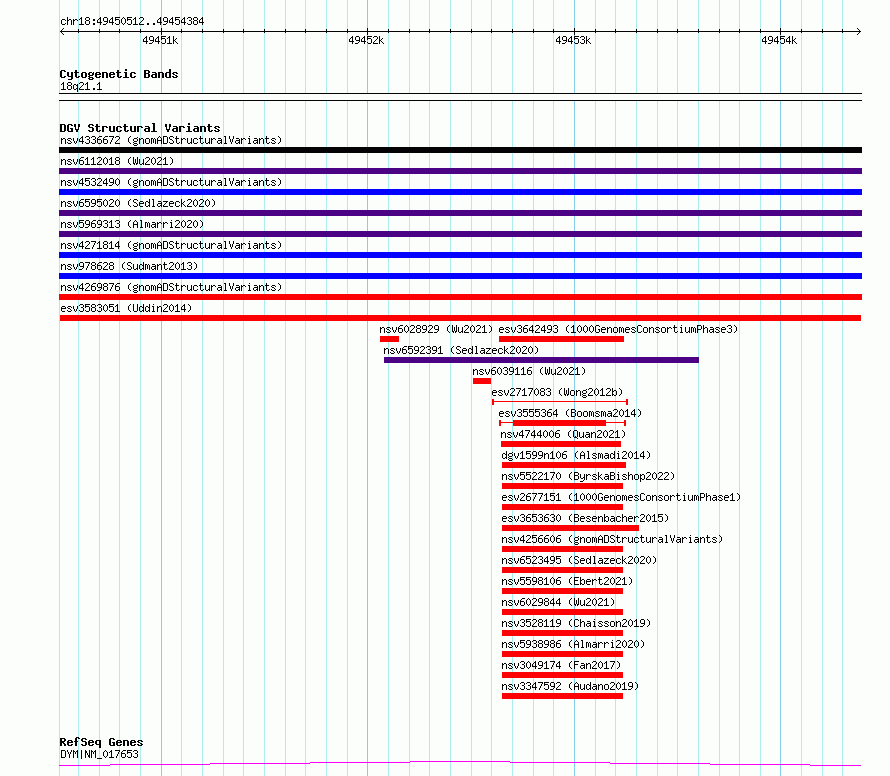Image resolution: width=890 pixels, height=776 pixels.
Task: Click nsv4271814 gnomADStructuralVariants label
Action: pyautogui.click(x=171, y=245)
